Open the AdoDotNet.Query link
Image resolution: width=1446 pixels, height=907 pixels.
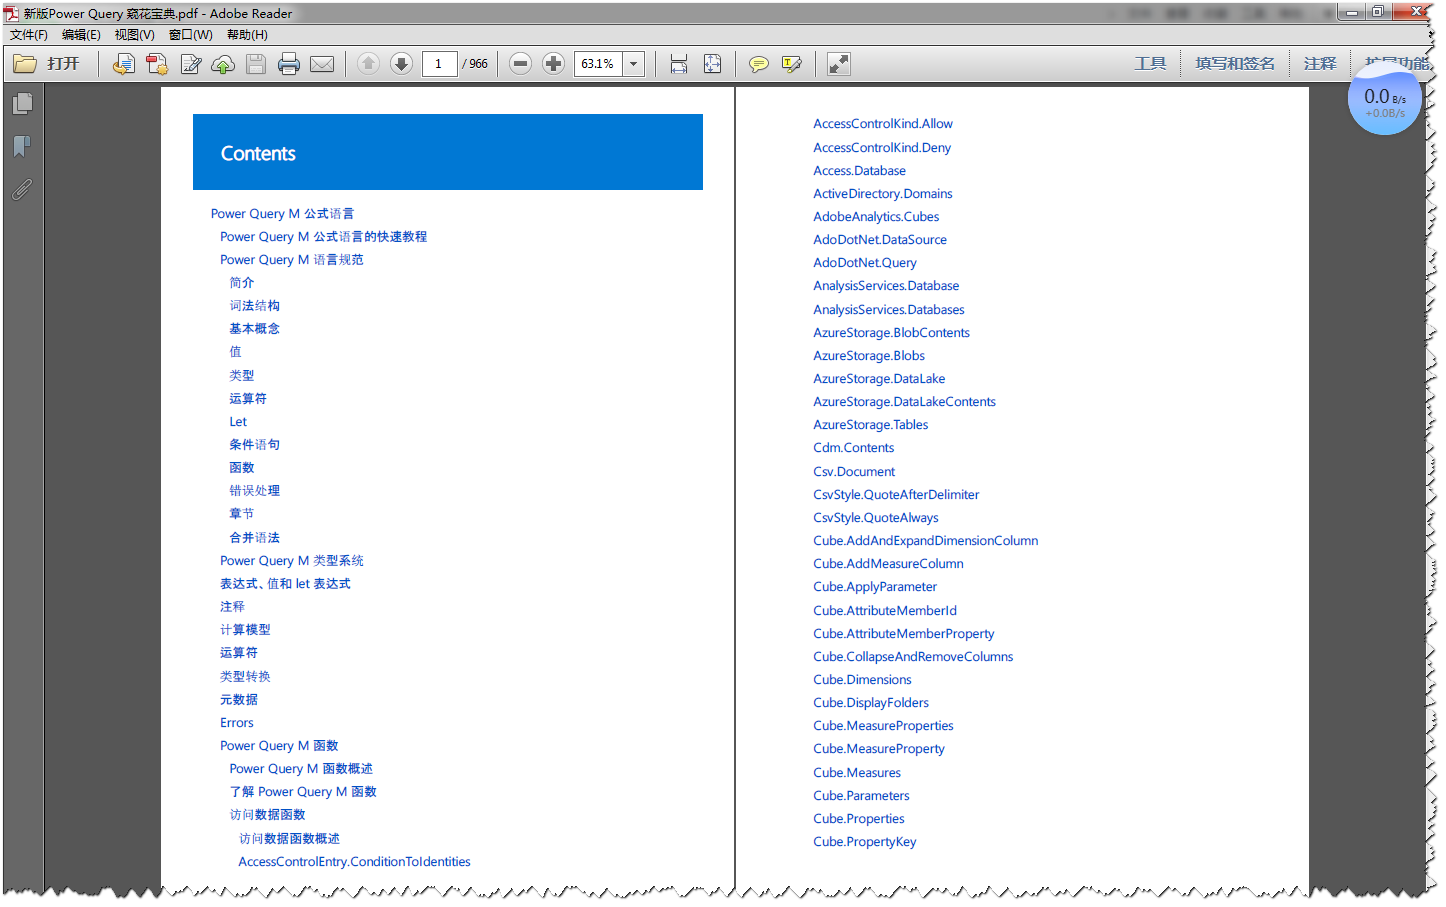pyautogui.click(x=865, y=263)
